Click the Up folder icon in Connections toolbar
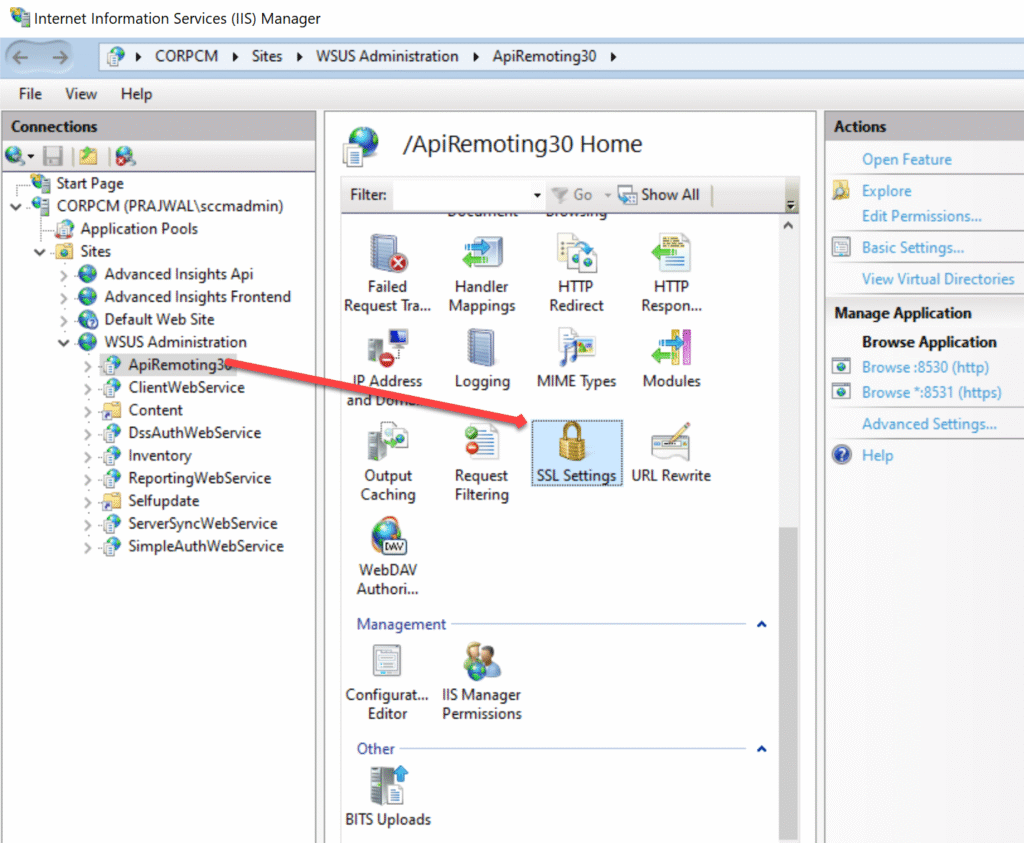Screen dimensions: 1024x843 (88, 156)
